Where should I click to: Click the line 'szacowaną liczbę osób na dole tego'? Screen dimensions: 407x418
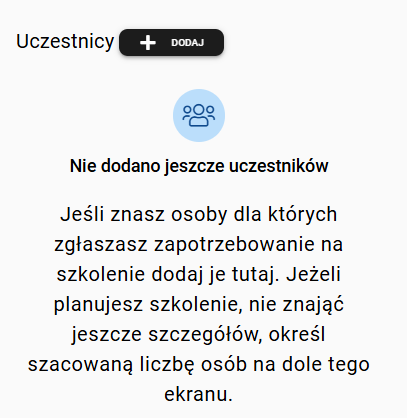199,365
